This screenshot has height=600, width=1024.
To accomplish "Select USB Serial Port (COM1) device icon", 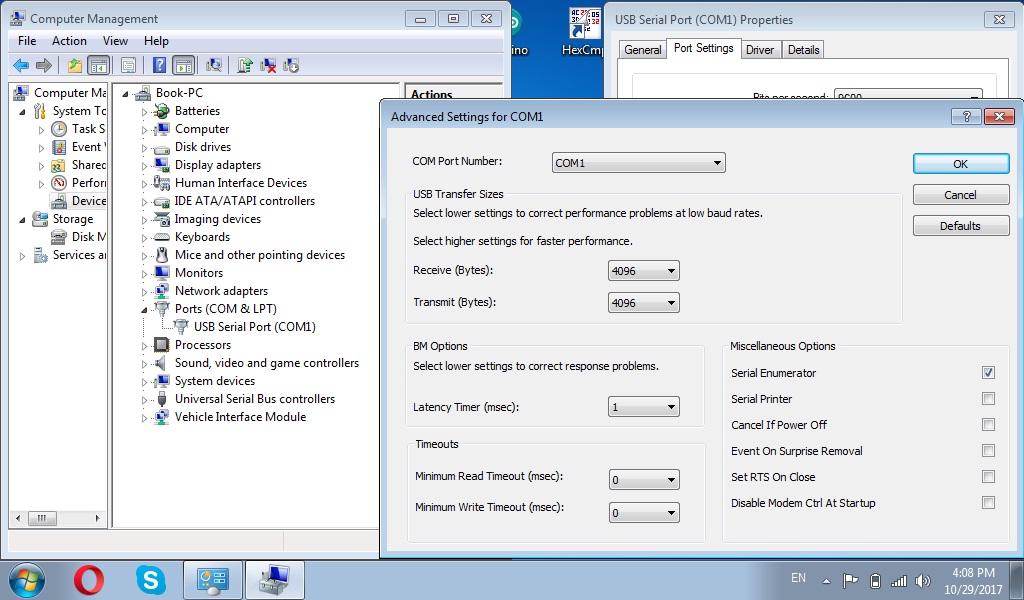I will (181, 326).
